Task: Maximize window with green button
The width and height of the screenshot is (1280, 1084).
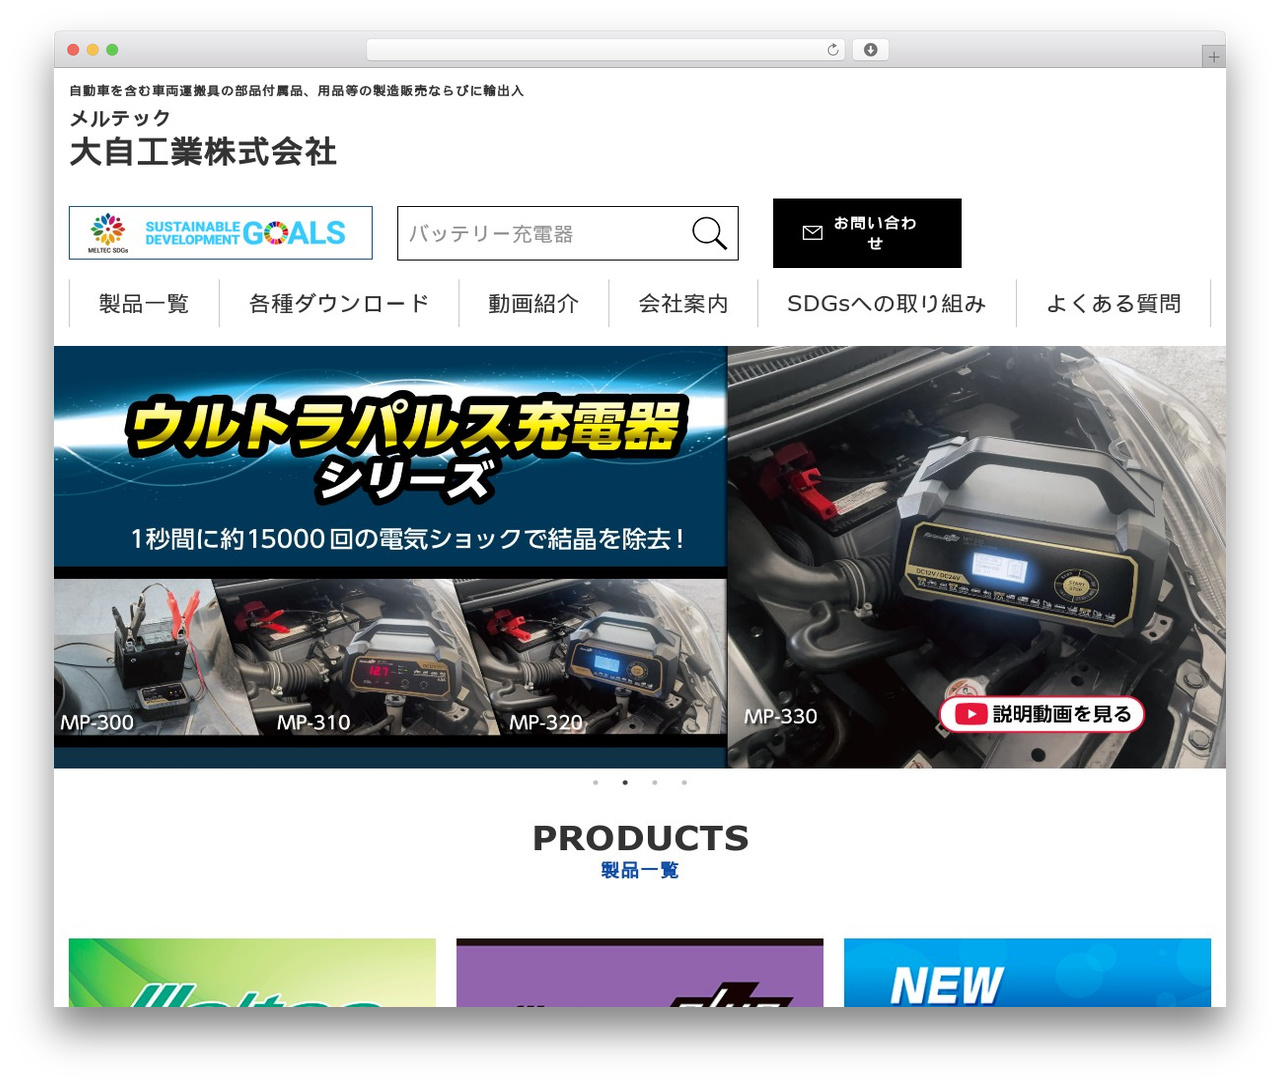Action: click(x=112, y=50)
